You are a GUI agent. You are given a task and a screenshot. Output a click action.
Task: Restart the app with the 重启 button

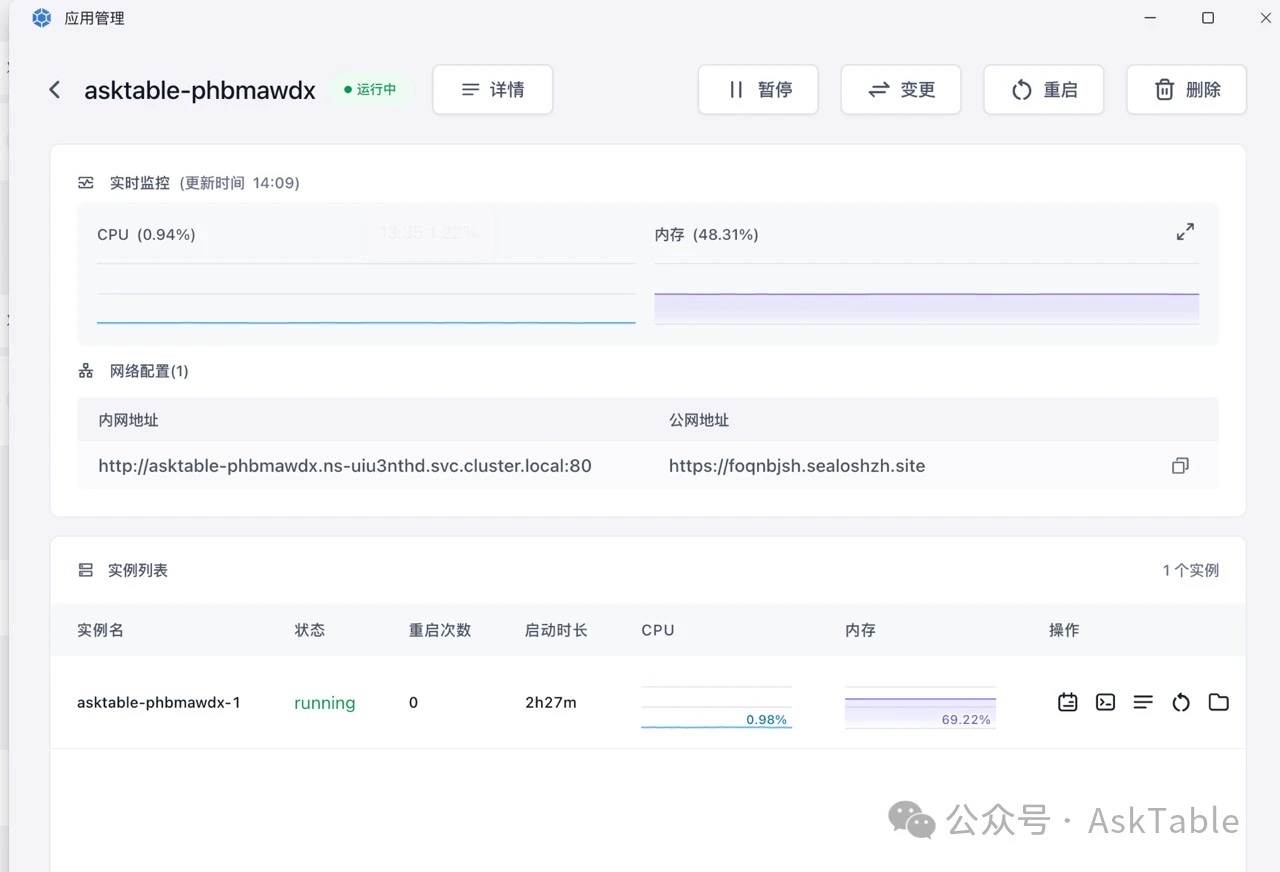click(1044, 90)
